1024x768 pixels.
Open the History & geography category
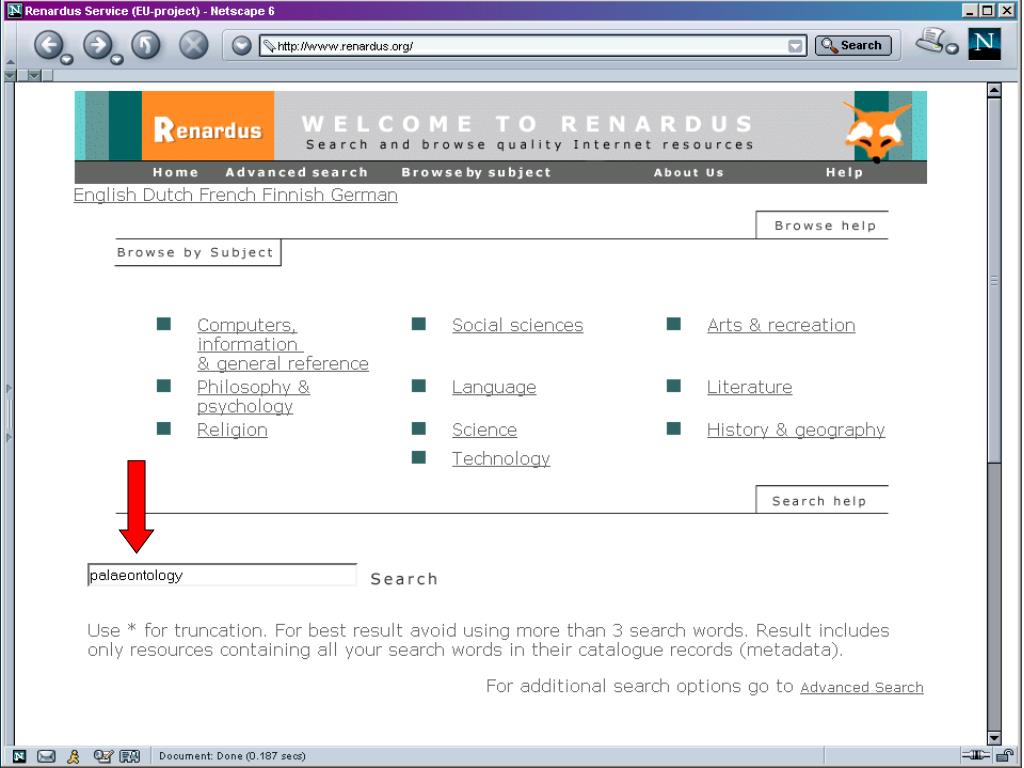[796, 430]
